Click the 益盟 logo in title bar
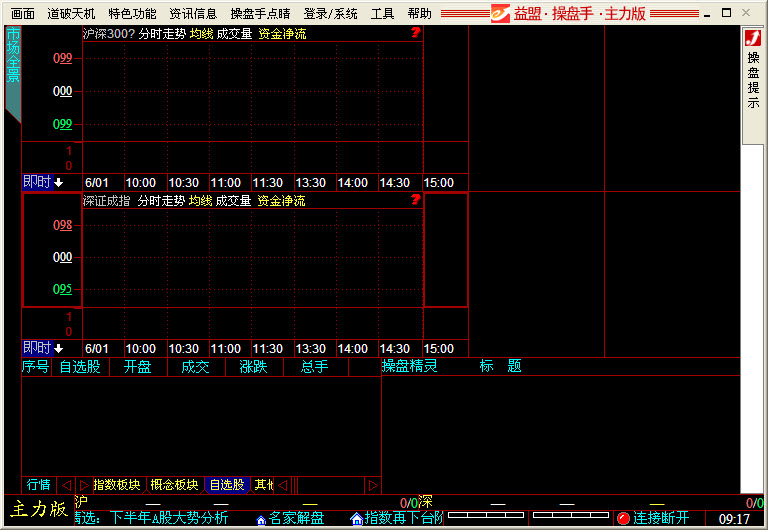 coord(500,14)
